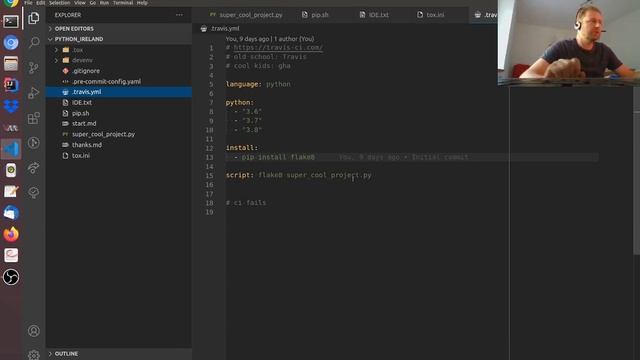
Task: Open the text editor notepad dock icon
Action: pos(11,191)
